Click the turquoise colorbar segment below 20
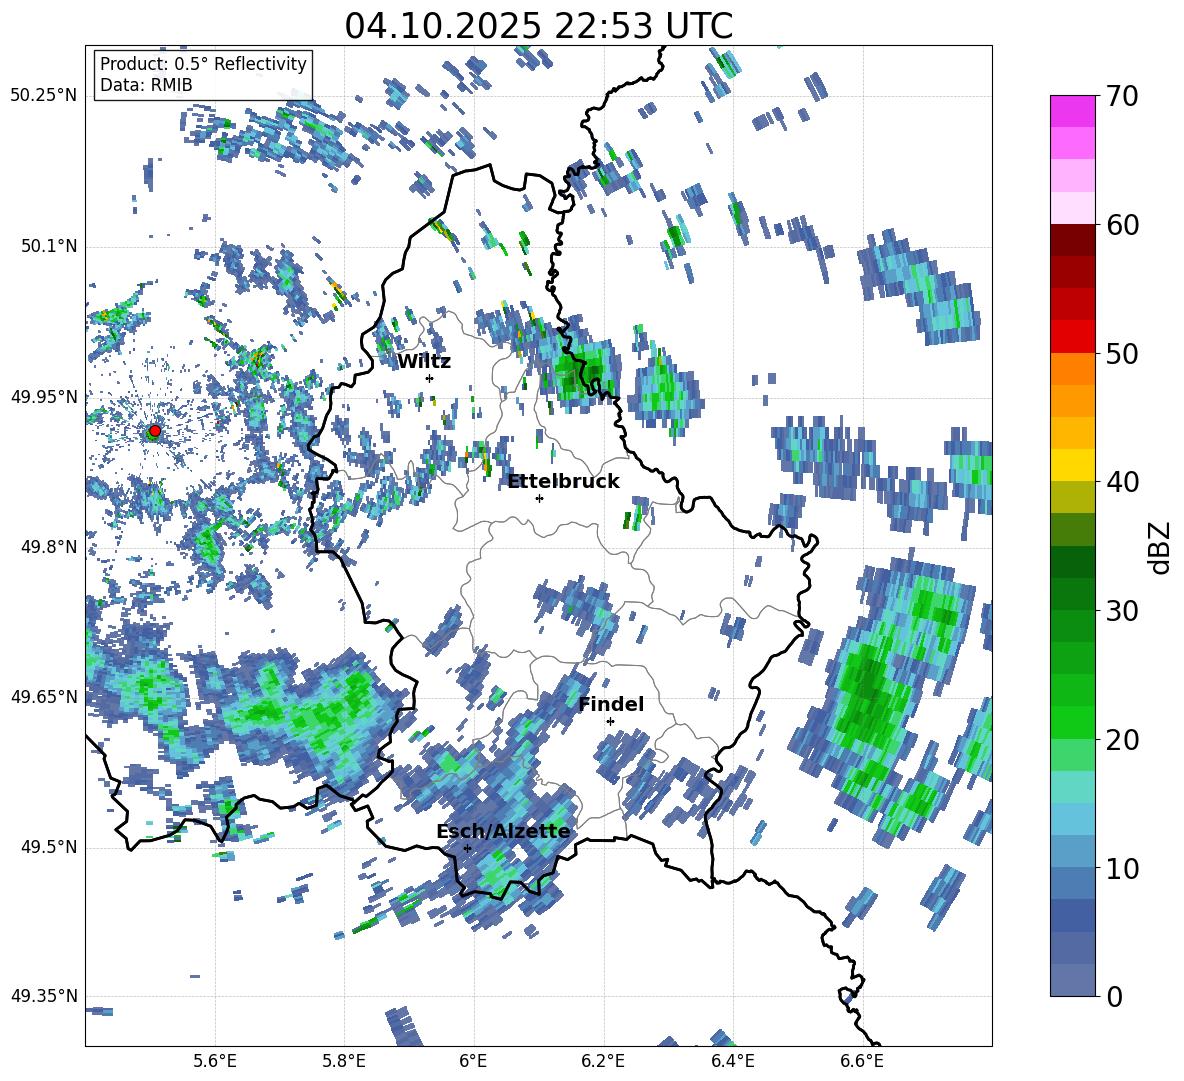The image size is (1184, 1081). 1072,787
